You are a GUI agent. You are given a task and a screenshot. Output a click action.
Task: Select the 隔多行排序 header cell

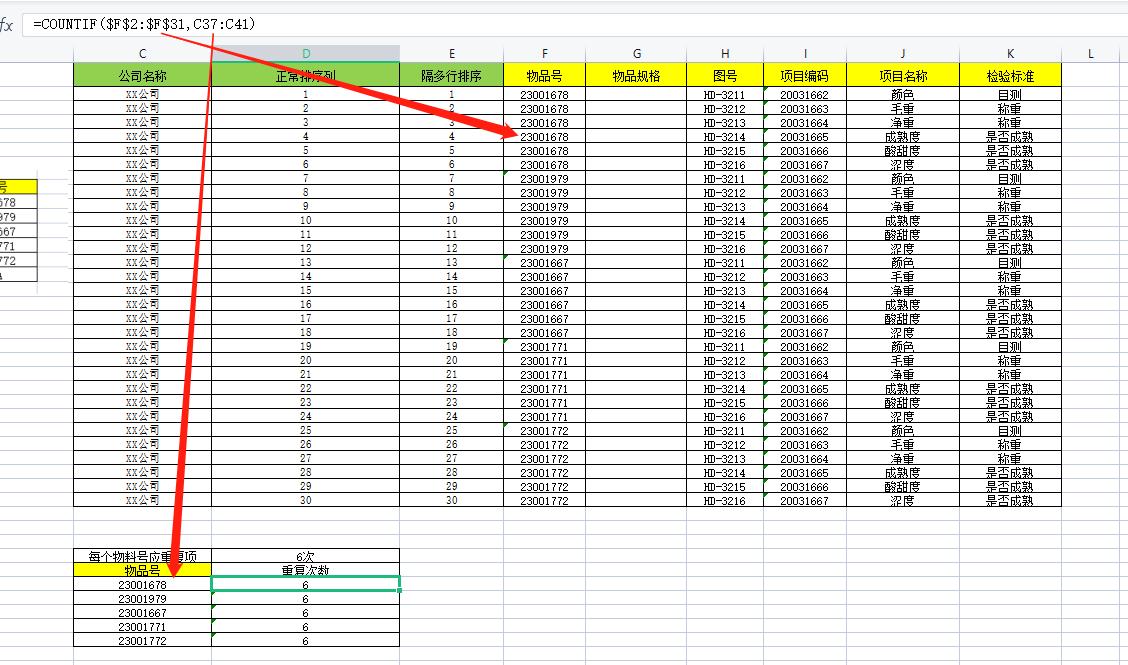451,74
